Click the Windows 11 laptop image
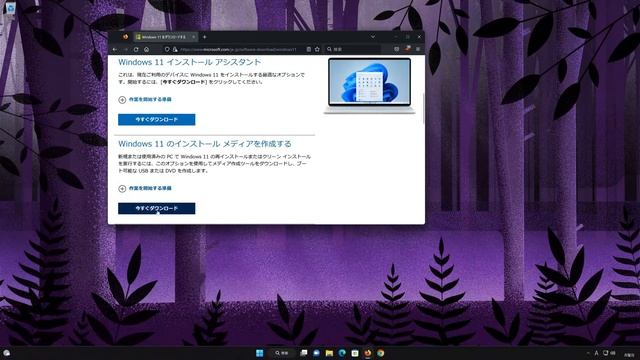The width and height of the screenshot is (640, 360). click(370, 86)
